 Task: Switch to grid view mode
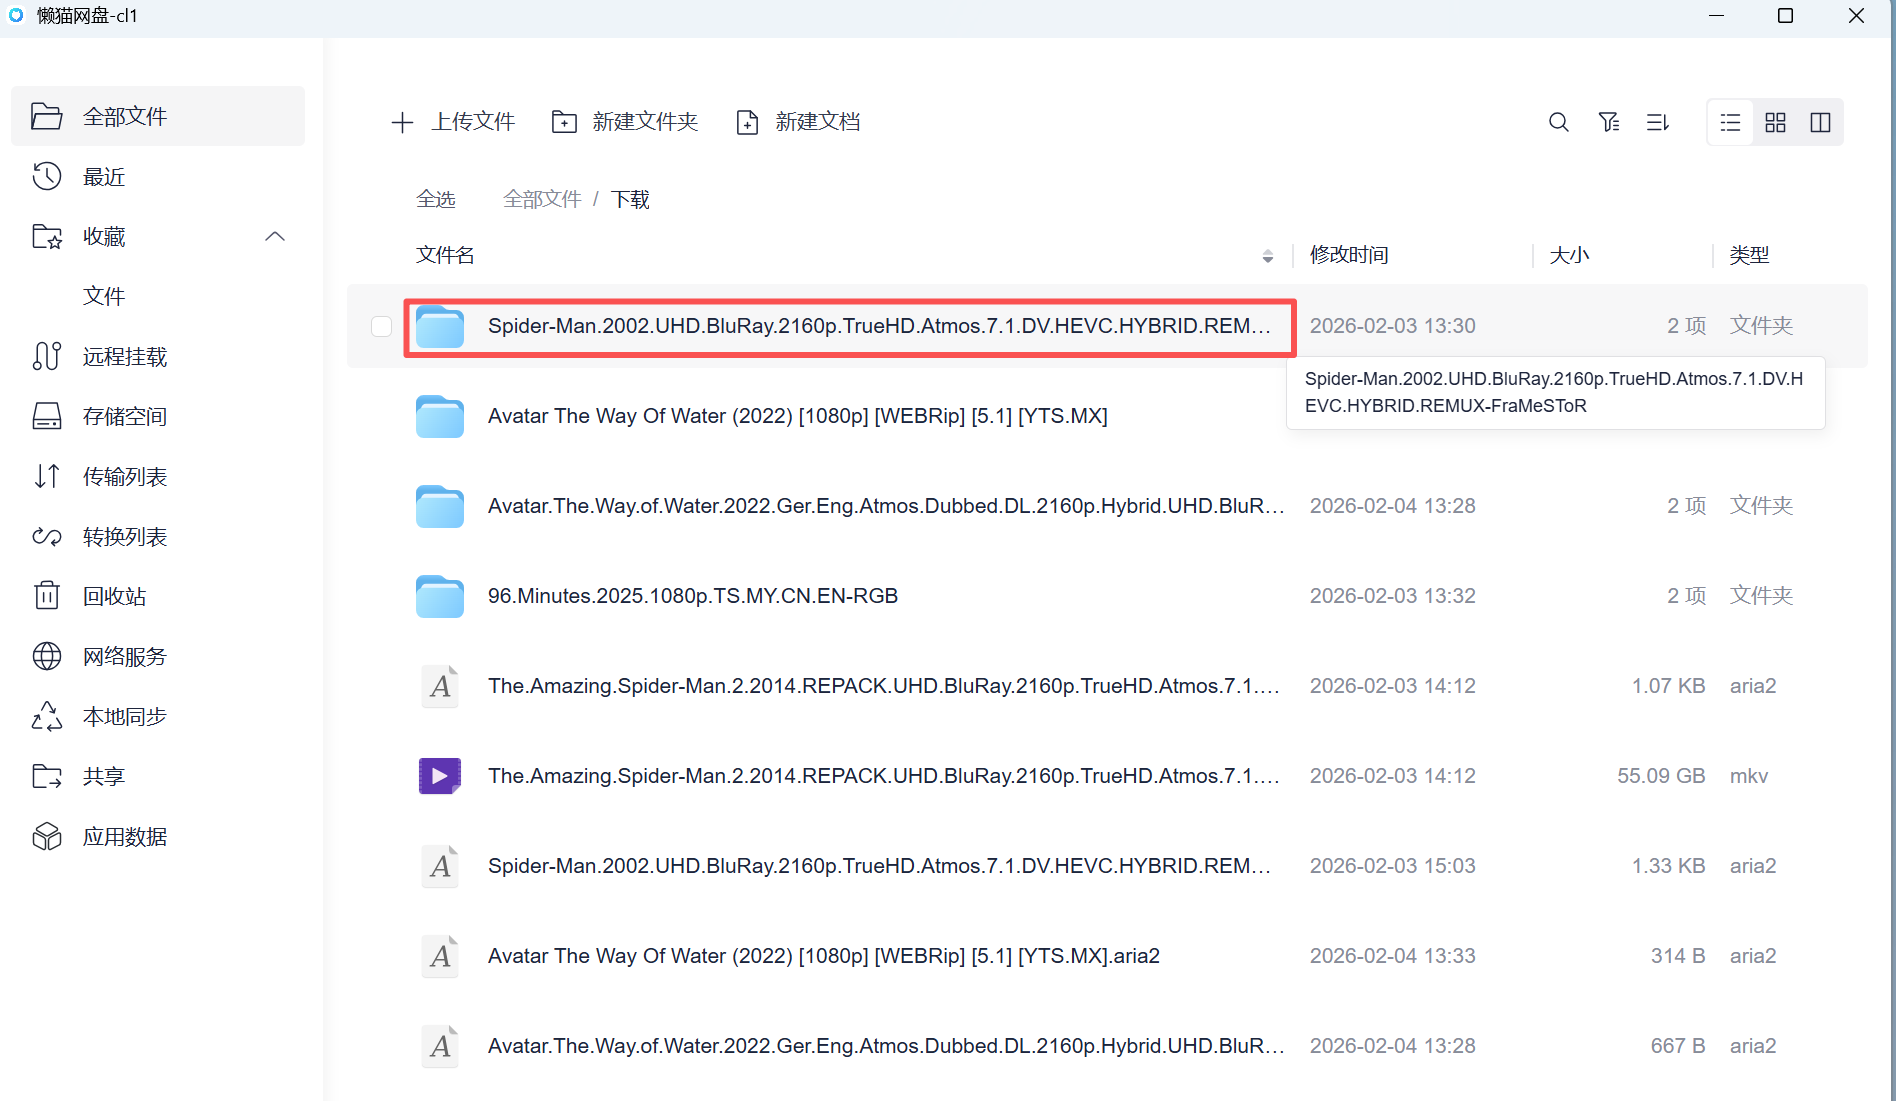pyautogui.click(x=1775, y=122)
